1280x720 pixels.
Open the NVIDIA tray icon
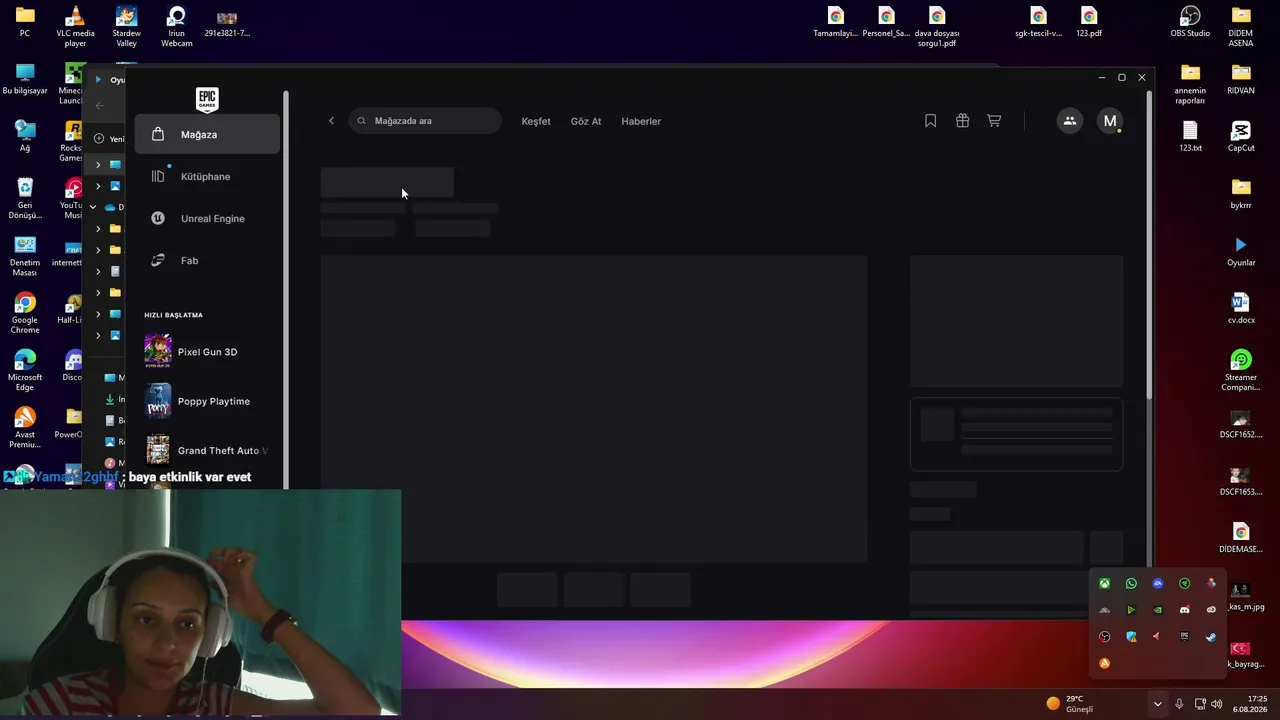[x=1158, y=610]
